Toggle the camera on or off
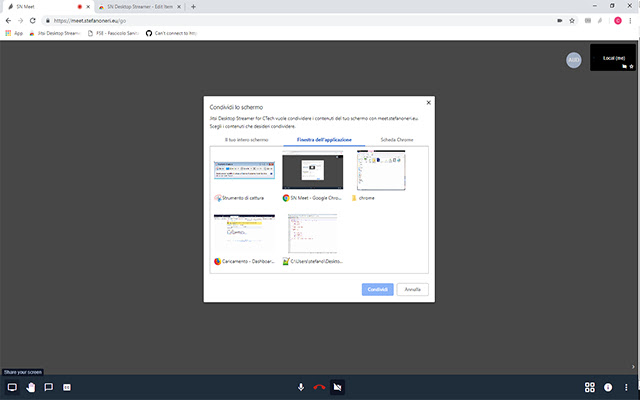Viewport: 640px width, 400px height. coord(337,387)
